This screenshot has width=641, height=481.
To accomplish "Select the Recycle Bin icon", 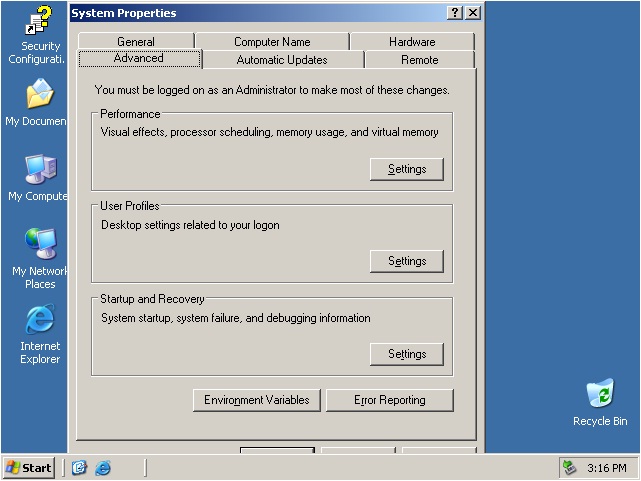I will [600, 394].
